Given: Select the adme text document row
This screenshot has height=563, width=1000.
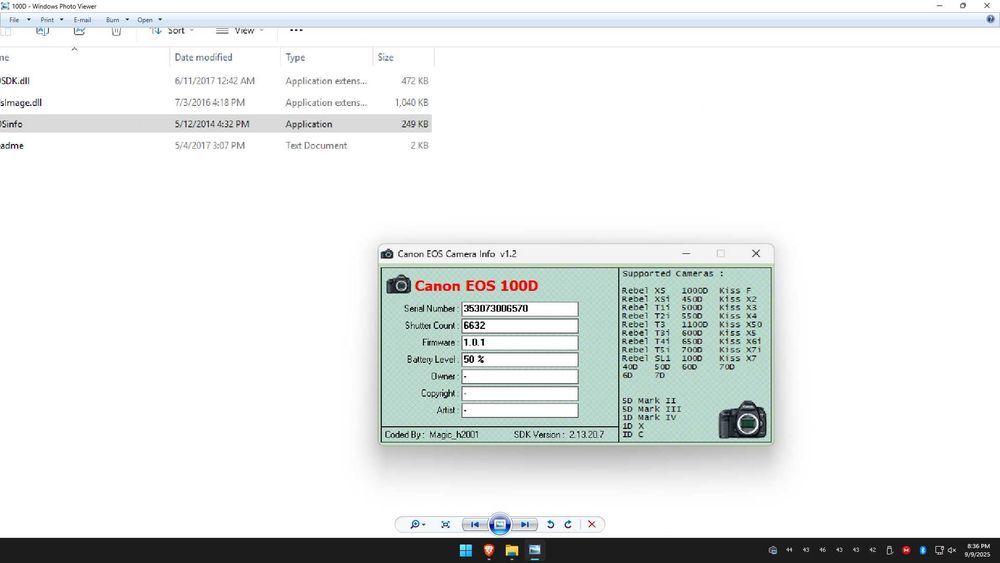Looking at the screenshot, I should (x=216, y=145).
